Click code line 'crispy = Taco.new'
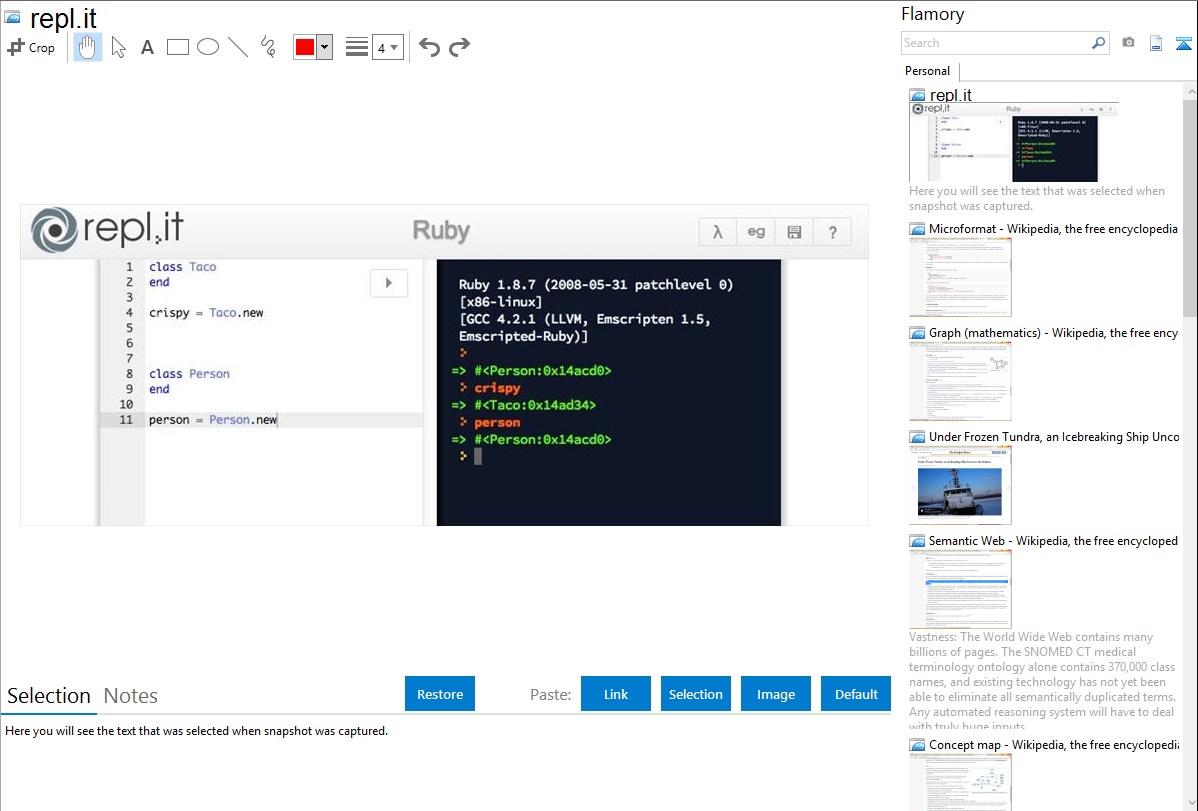The image size is (1198, 811). (x=206, y=313)
